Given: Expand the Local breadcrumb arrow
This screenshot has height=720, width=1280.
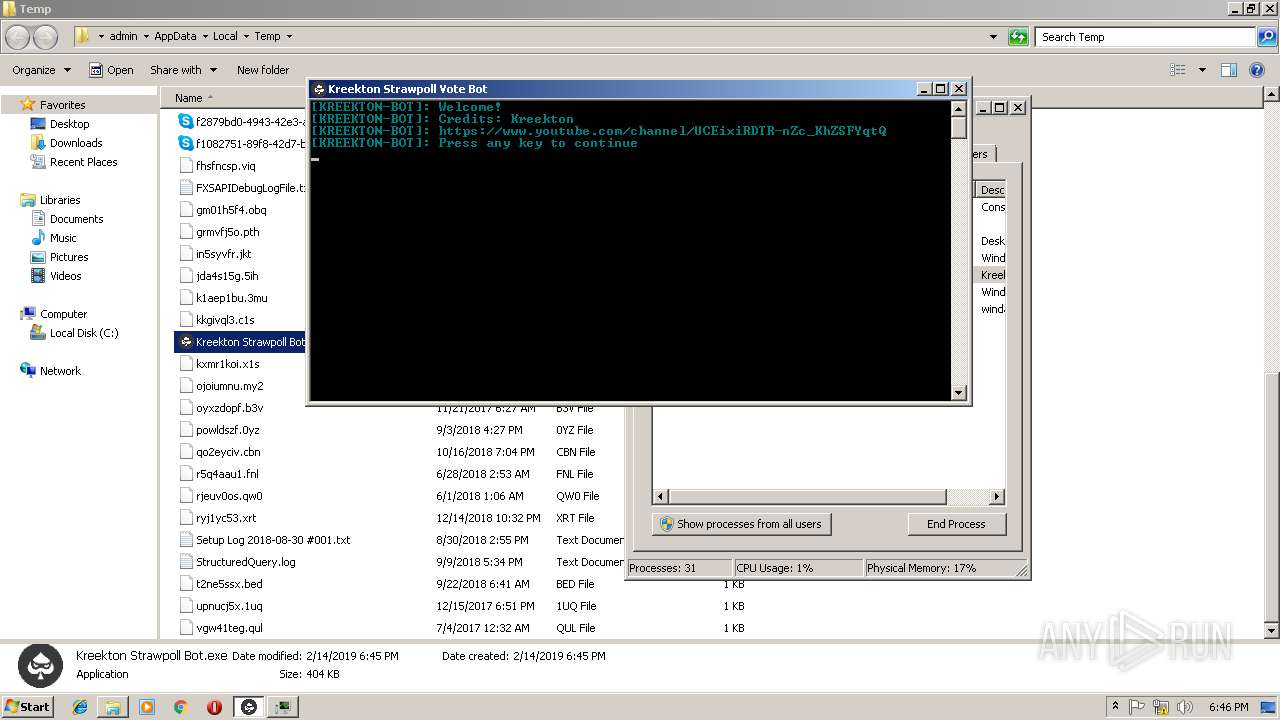Looking at the screenshot, I should (246, 37).
